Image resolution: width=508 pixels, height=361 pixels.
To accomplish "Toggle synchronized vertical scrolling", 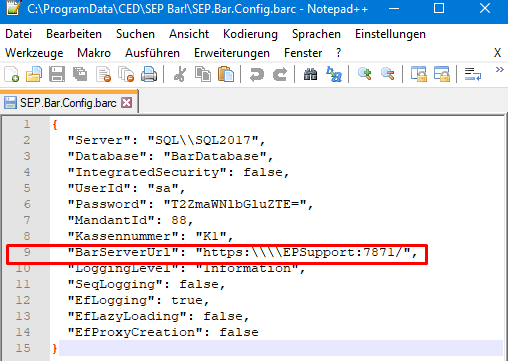I will 419,74.
